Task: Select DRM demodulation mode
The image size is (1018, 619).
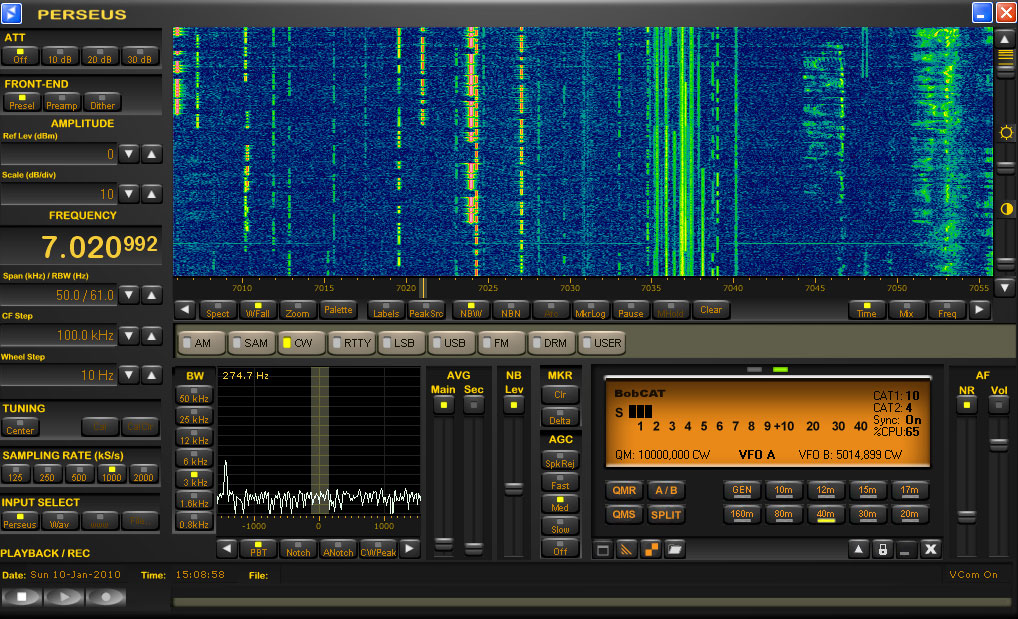Action: (x=551, y=343)
